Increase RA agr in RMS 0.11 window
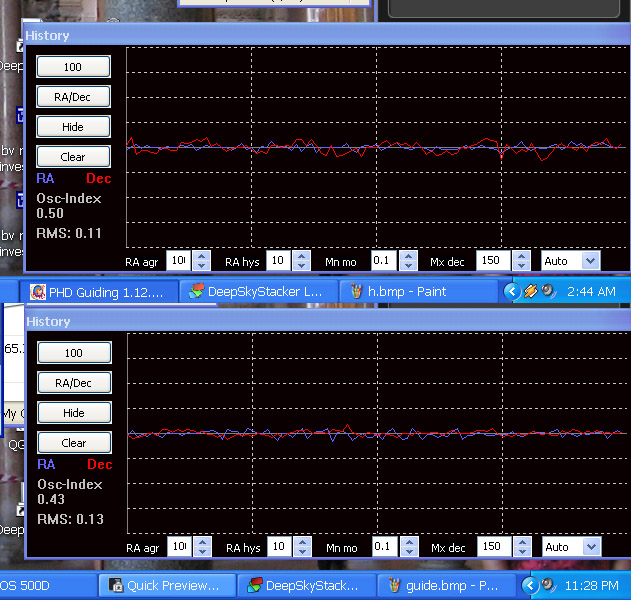 point(202,256)
